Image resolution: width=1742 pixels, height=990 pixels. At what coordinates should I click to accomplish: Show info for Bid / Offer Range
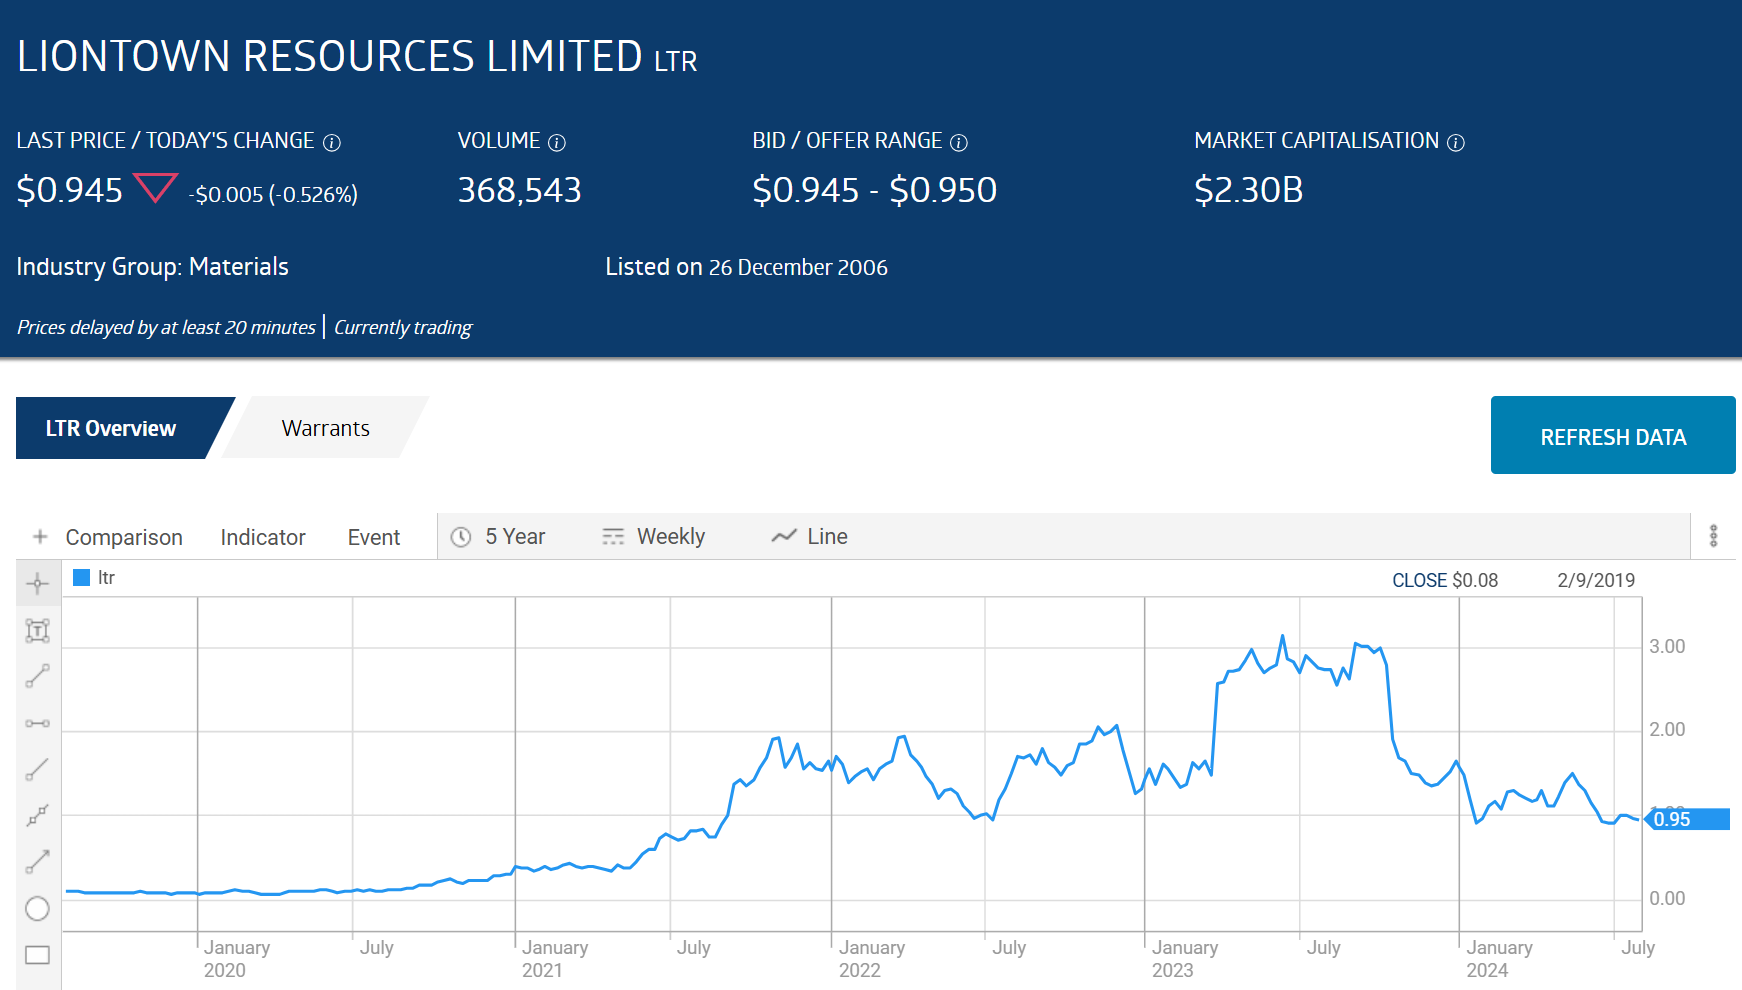959,143
